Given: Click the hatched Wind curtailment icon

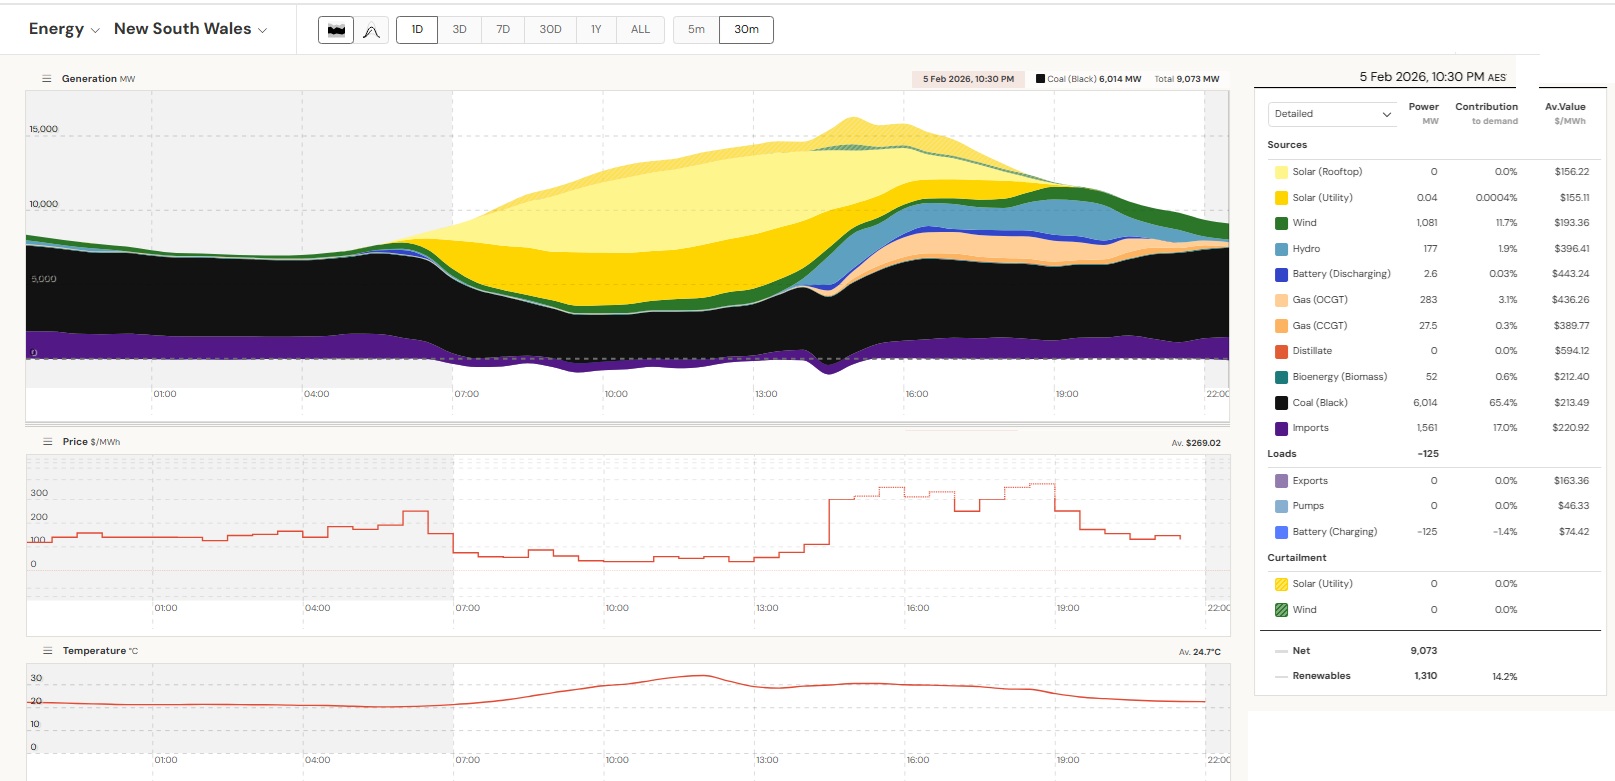Looking at the screenshot, I should (1281, 610).
